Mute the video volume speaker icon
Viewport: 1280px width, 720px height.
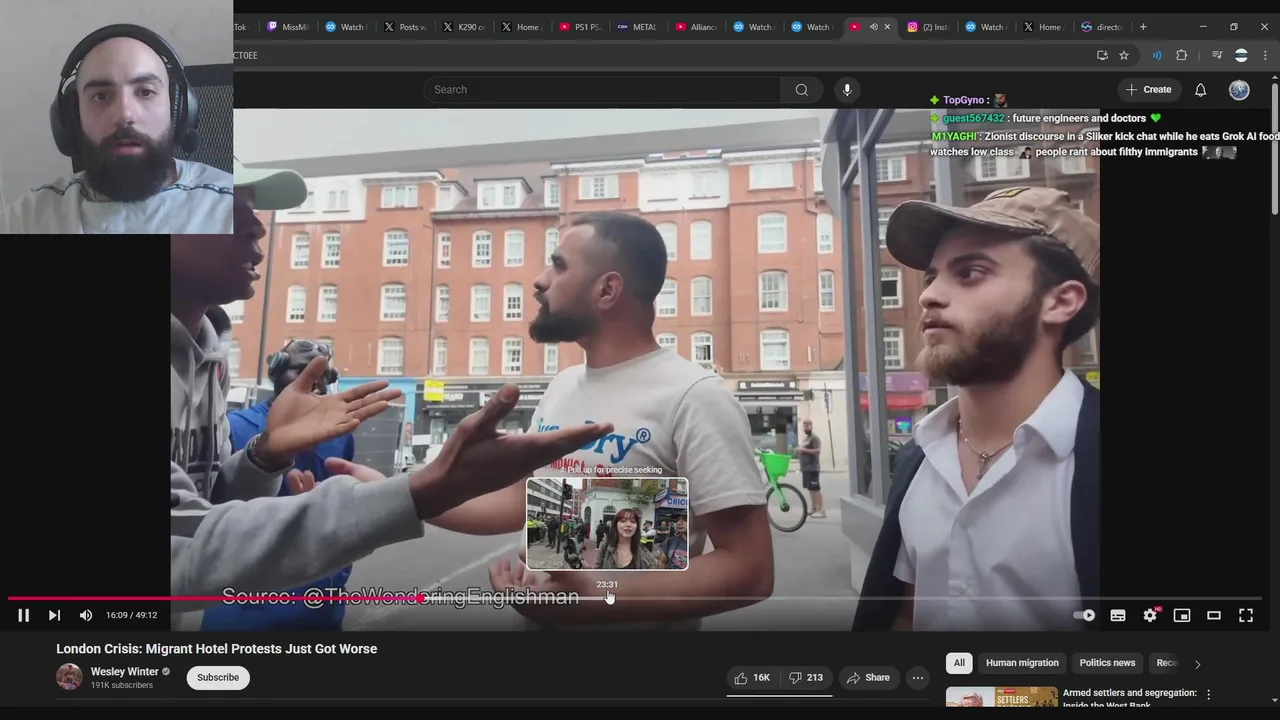(x=86, y=615)
